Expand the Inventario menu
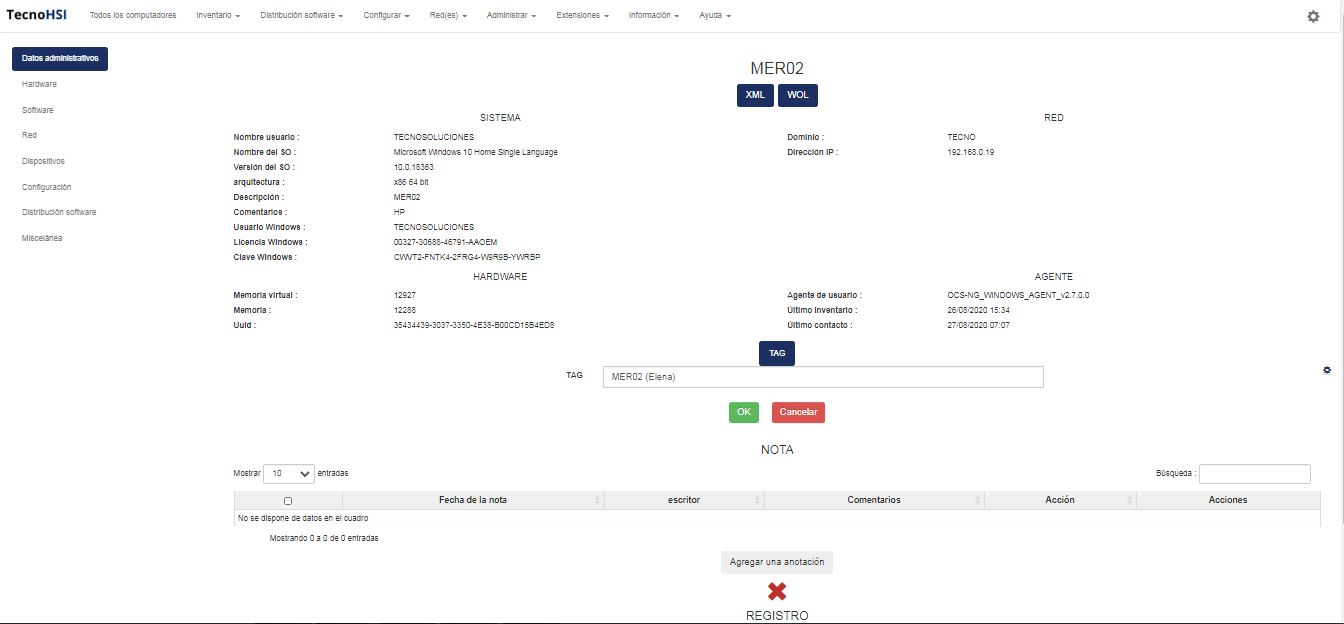Viewport: 1344px width, 624px height. (218, 16)
